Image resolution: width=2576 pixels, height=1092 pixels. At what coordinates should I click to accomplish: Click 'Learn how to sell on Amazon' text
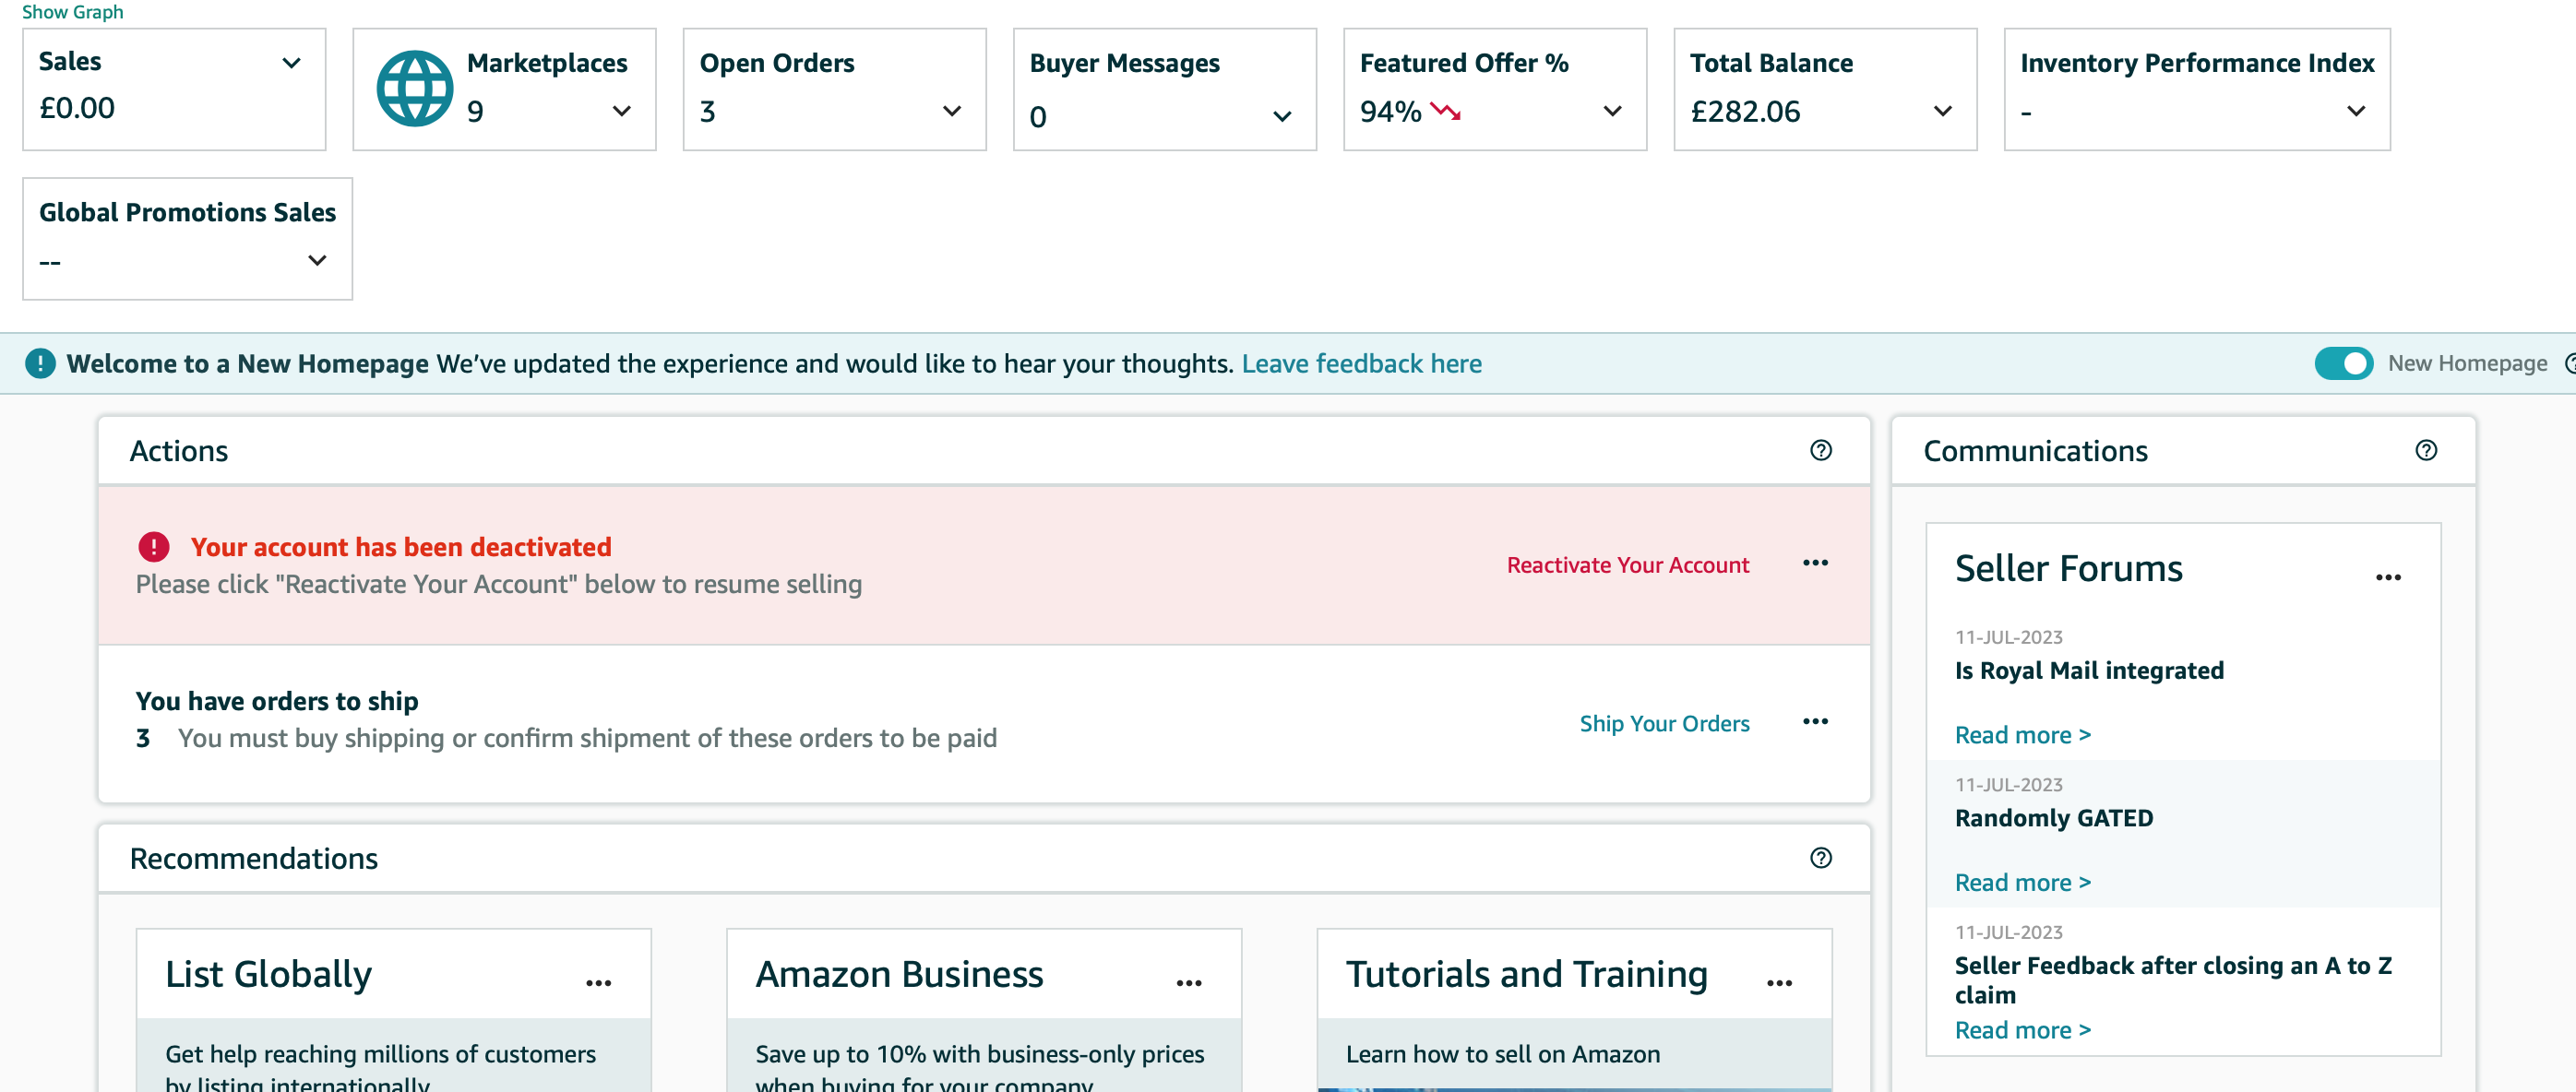click(x=1502, y=1054)
